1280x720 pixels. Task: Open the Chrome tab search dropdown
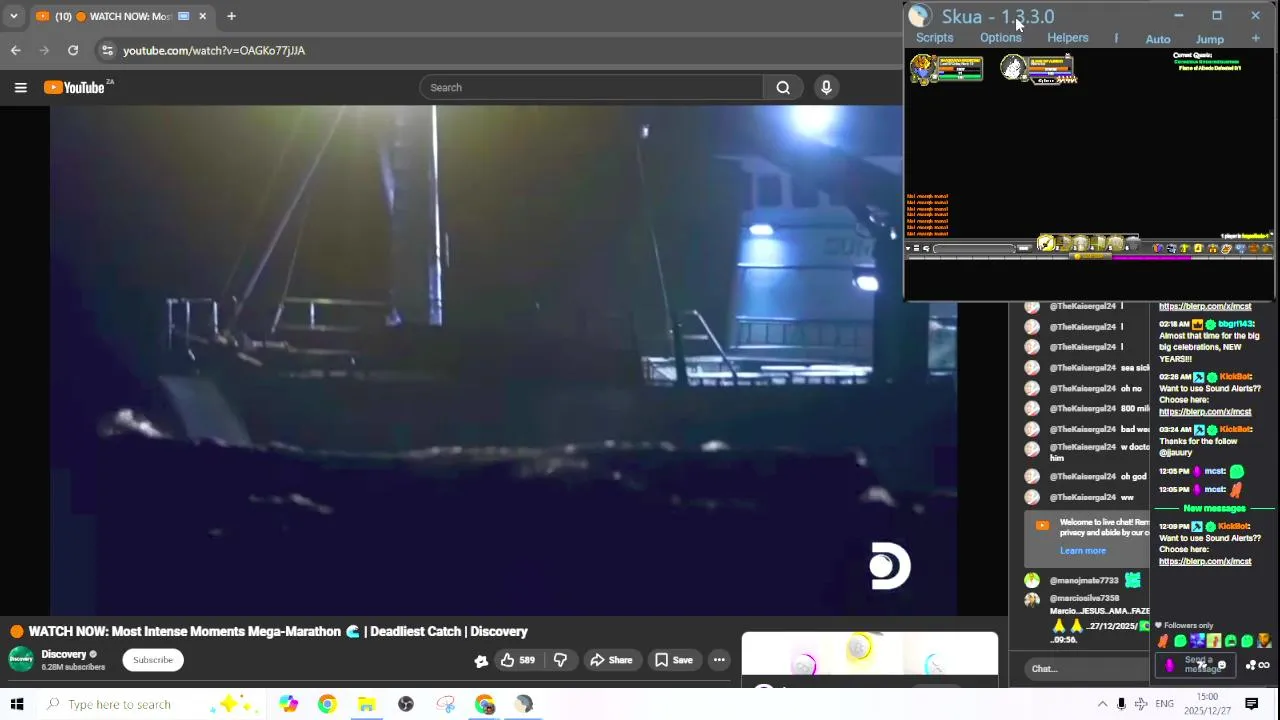[13, 16]
